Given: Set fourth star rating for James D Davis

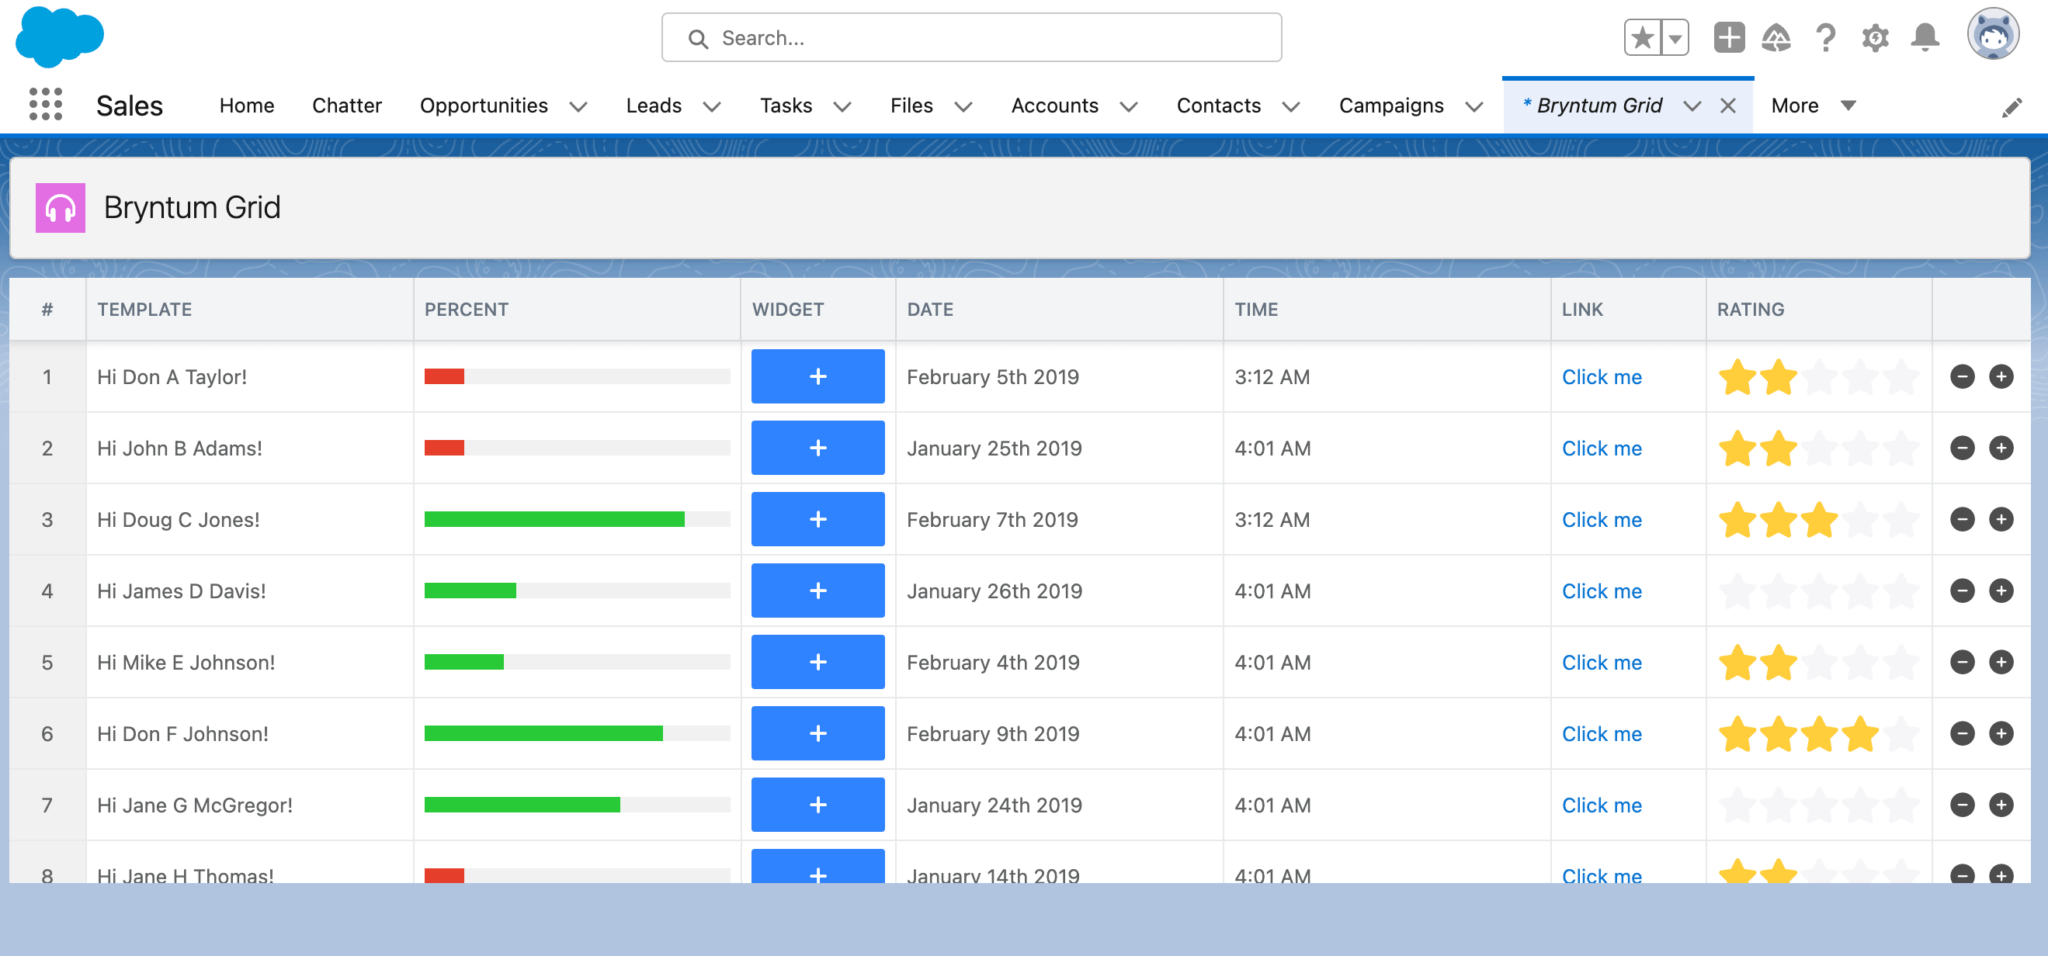Looking at the screenshot, I should click(x=1860, y=591).
